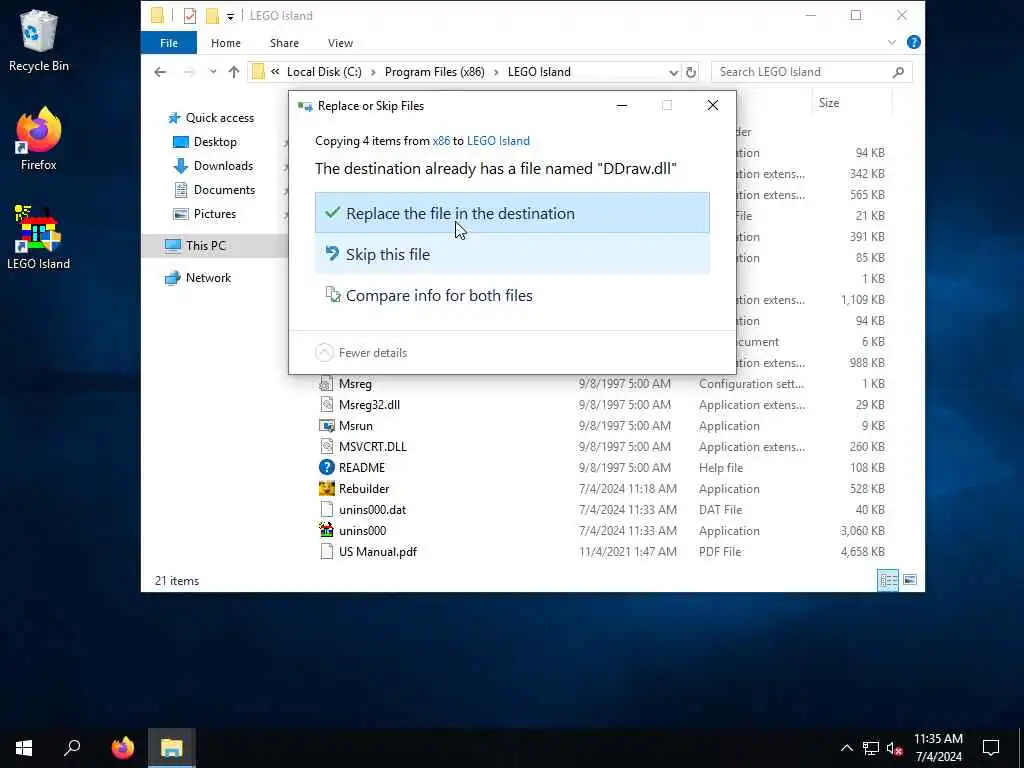This screenshot has width=1024, height=768.
Task: Switch to Large icons view layout
Action: [x=910, y=580]
